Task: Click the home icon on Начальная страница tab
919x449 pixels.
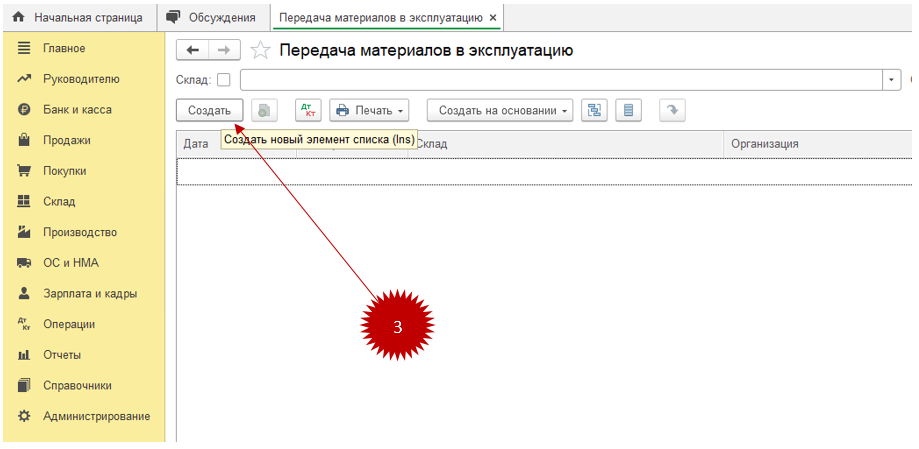Action: pyautogui.click(x=19, y=18)
